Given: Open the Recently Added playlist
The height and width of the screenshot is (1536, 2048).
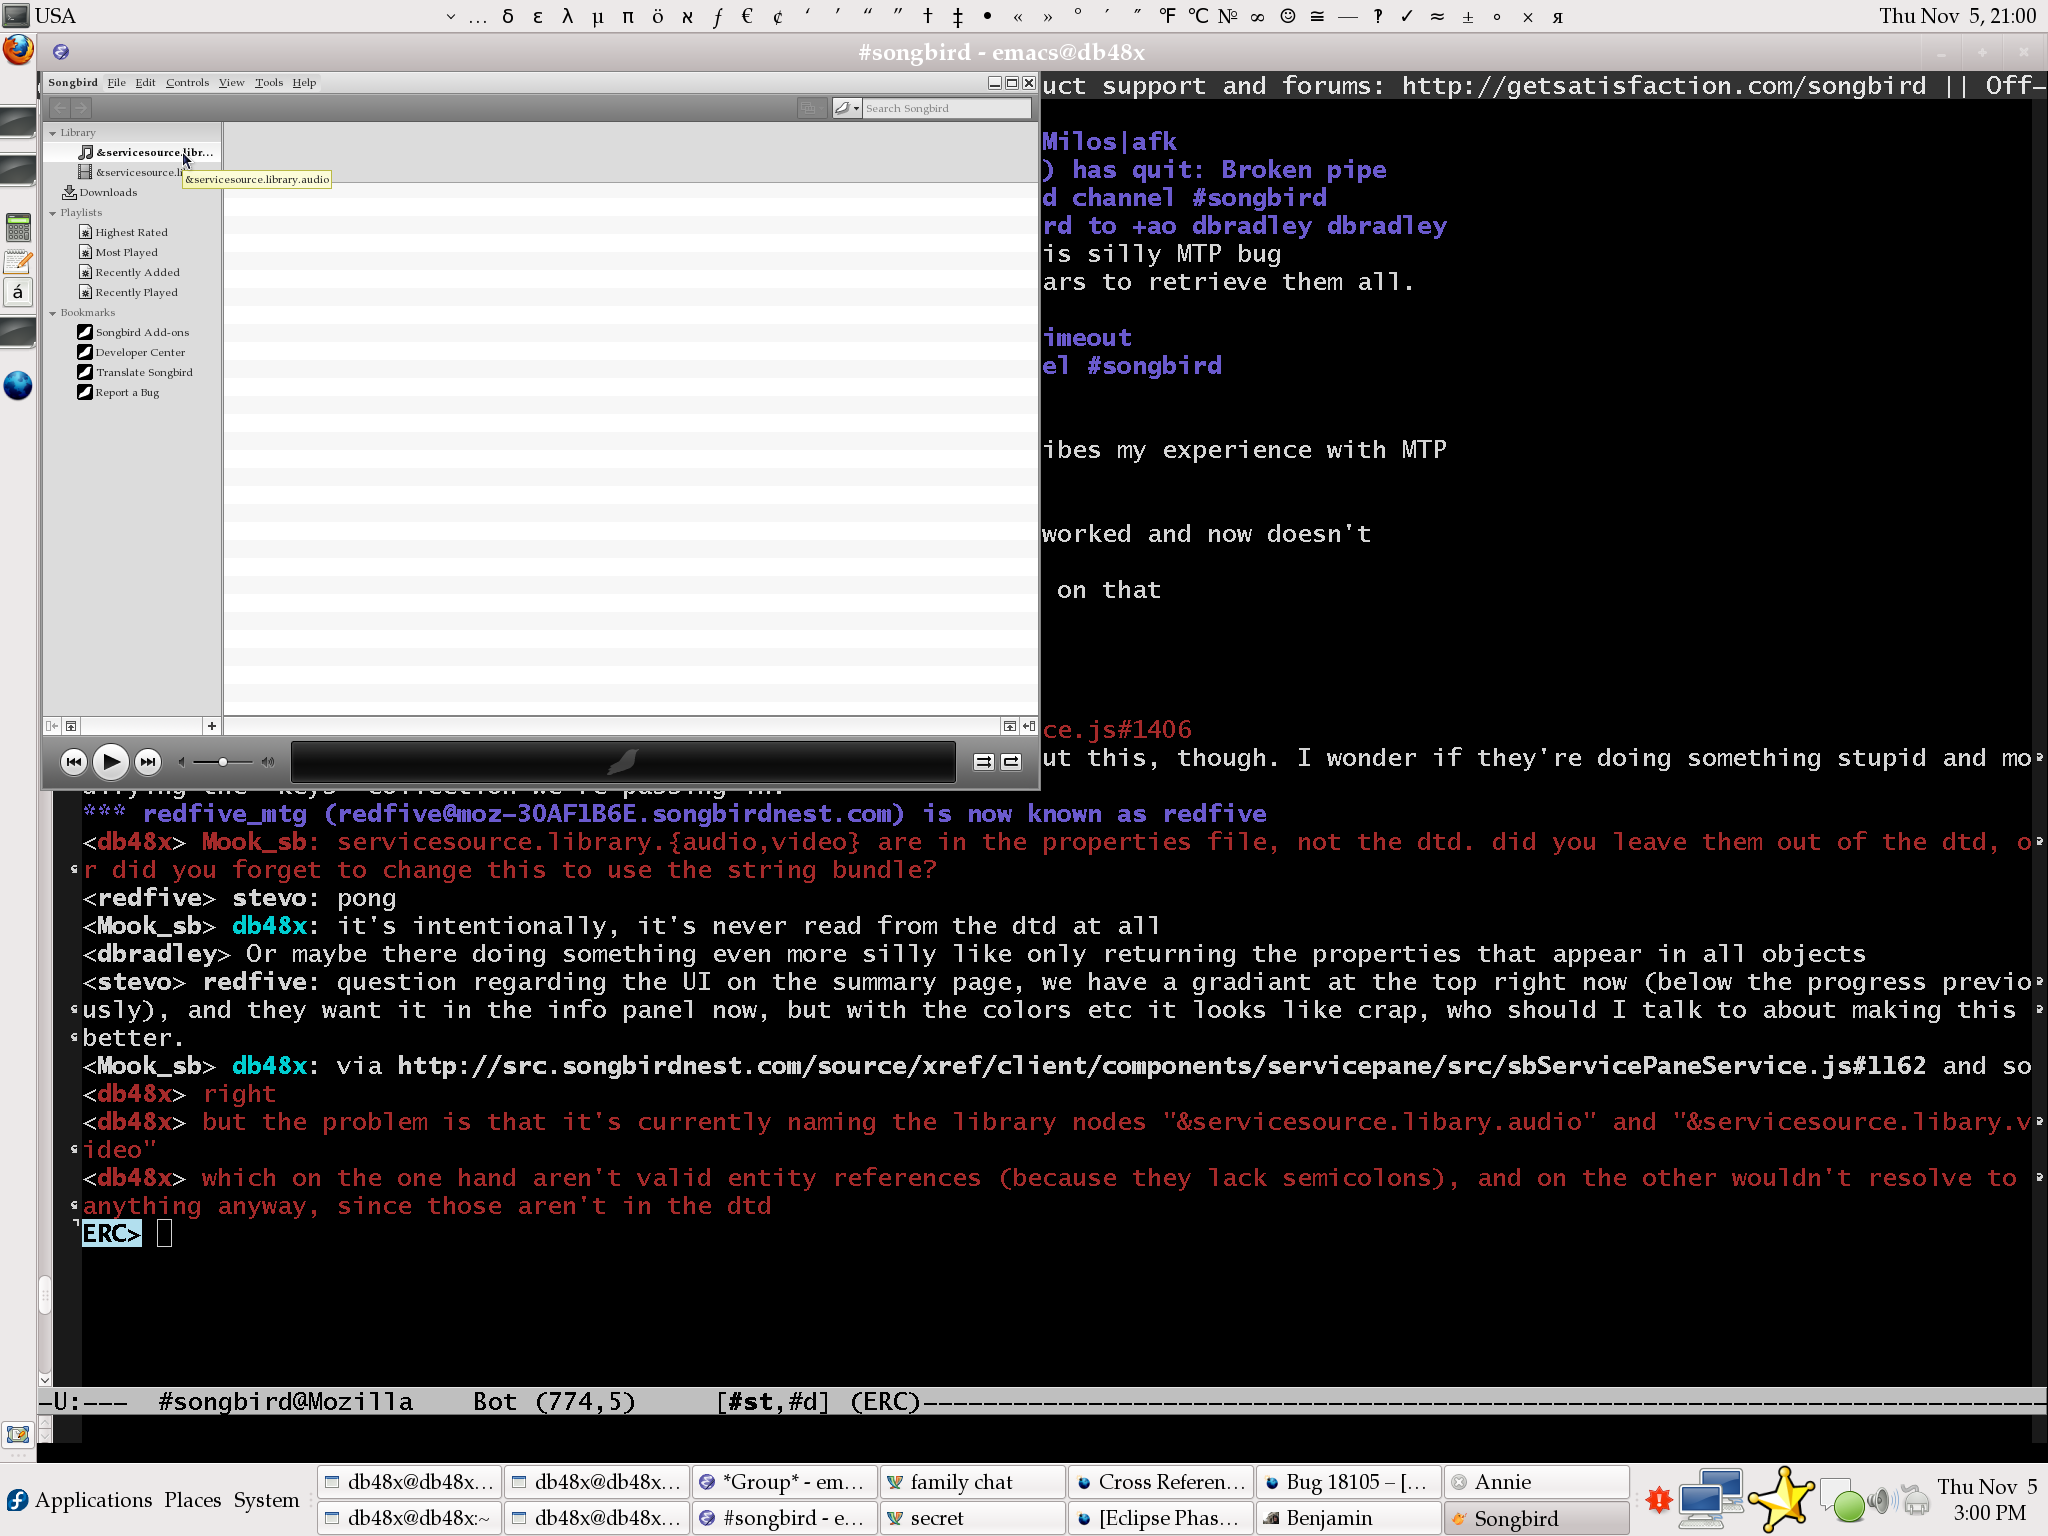Looking at the screenshot, I should (x=129, y=272).
